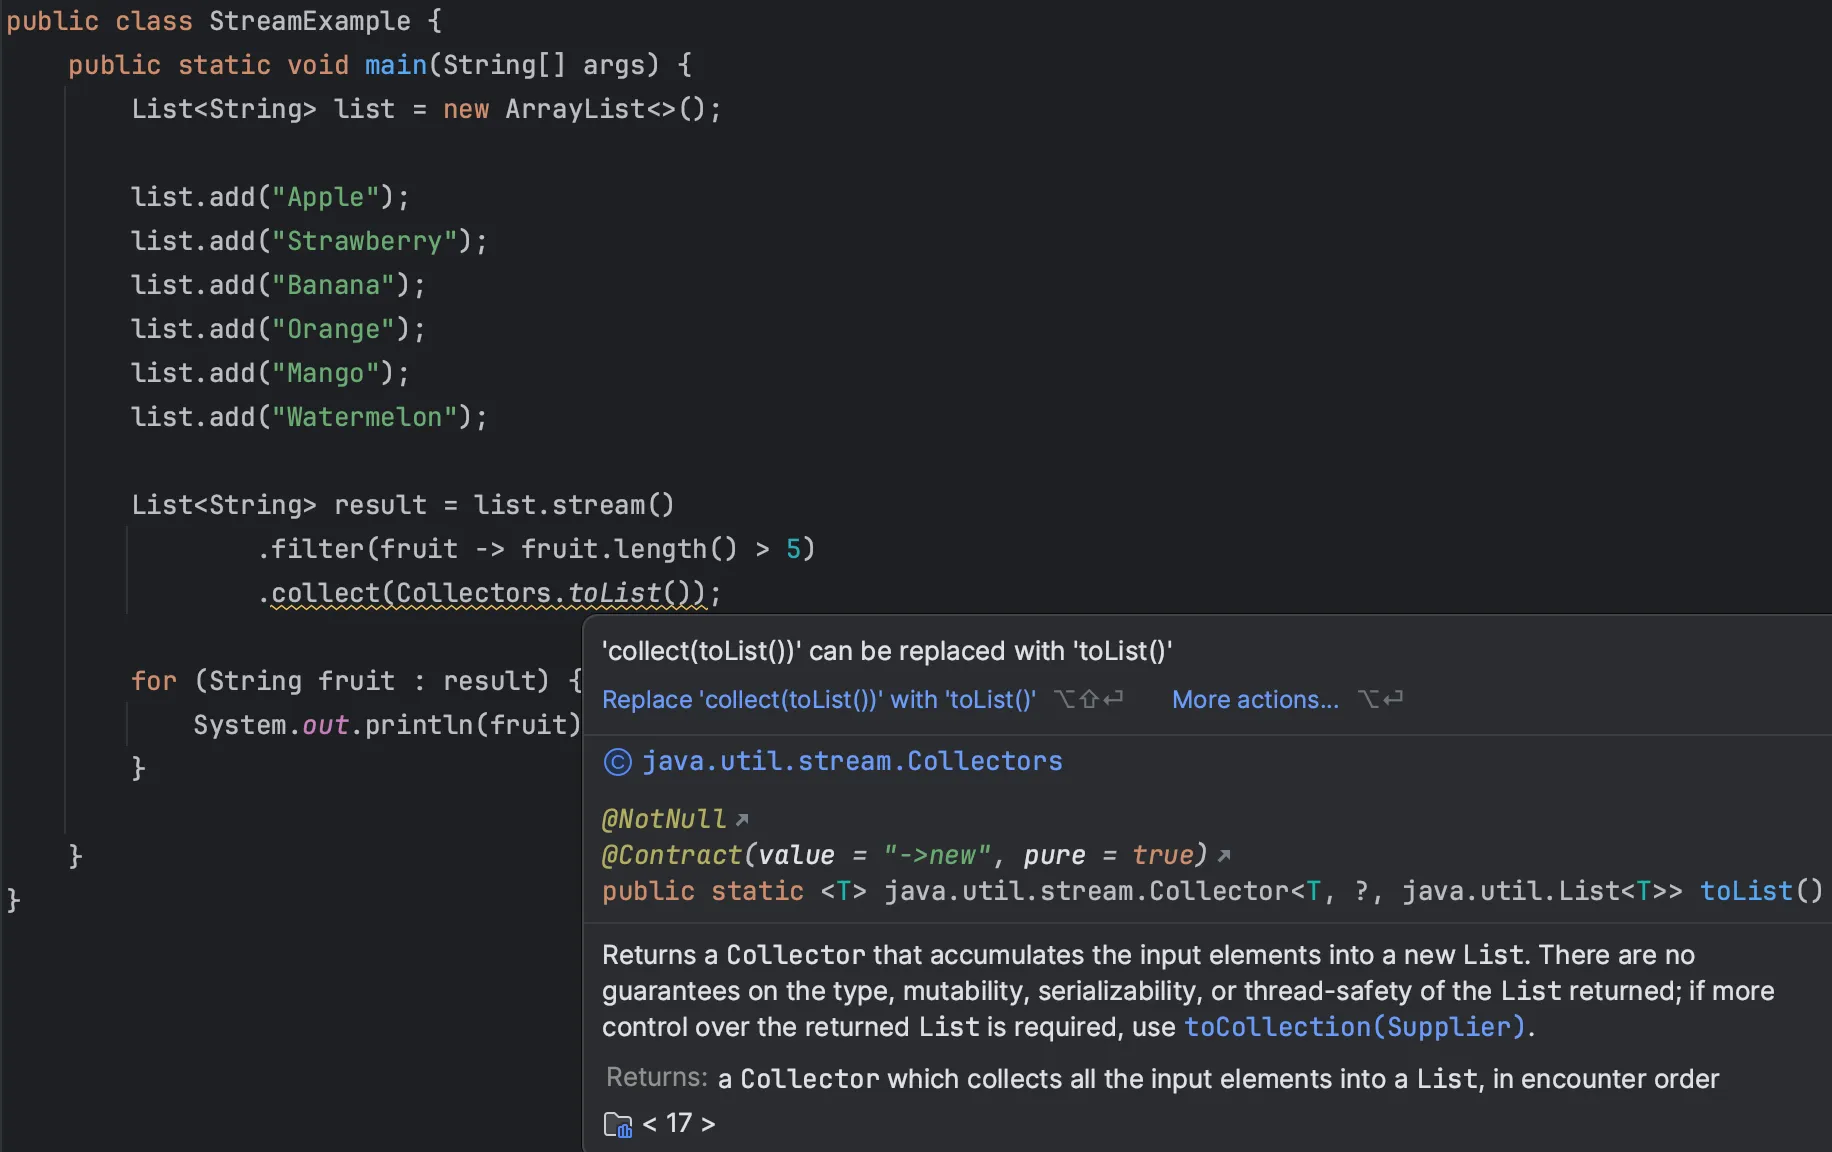Click the "Apple" string literal
The image size is (1832, 1152).
(x=325, y=197)
